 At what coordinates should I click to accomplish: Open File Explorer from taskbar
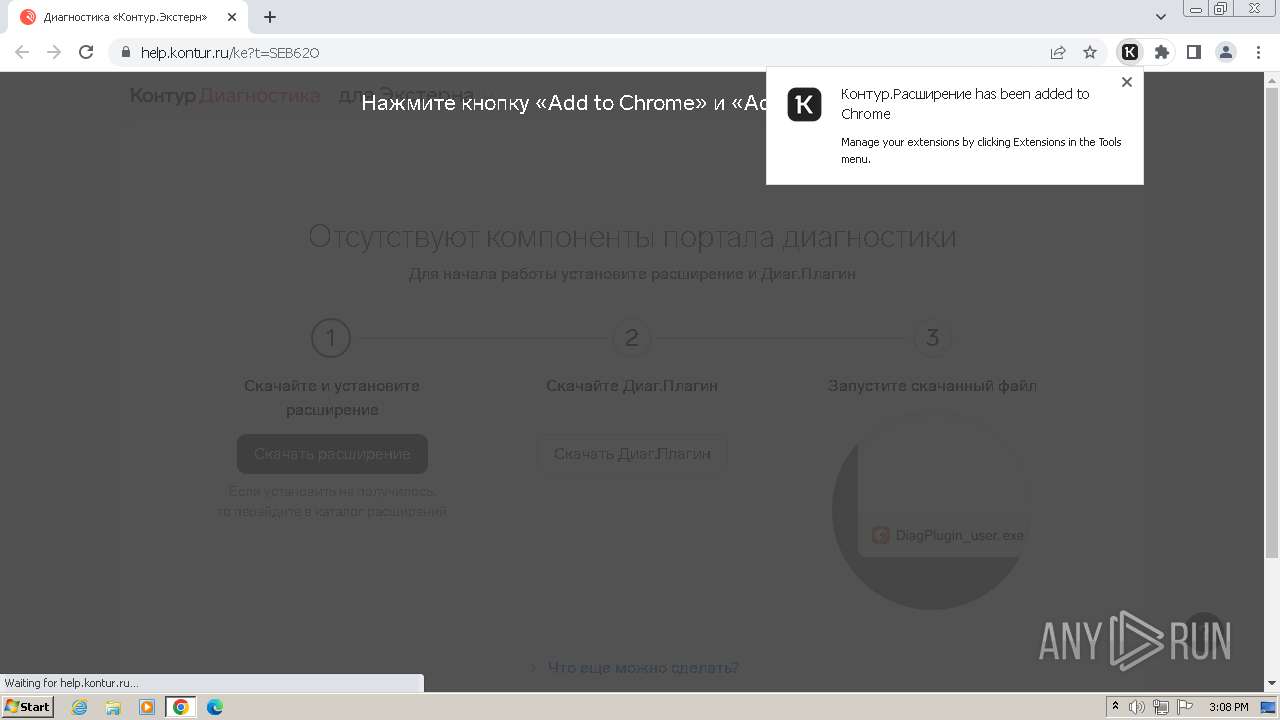(x=113, y=707)
